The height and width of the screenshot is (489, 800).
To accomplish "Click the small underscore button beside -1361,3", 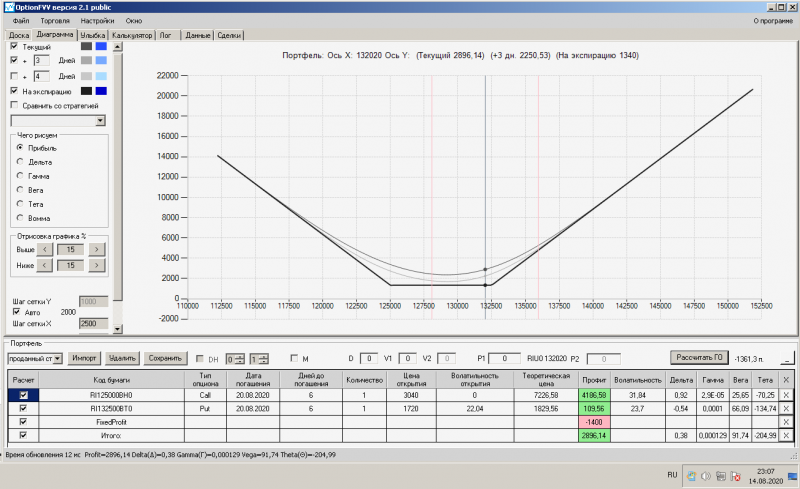I will pyautogui.click(x=786, y=358).
